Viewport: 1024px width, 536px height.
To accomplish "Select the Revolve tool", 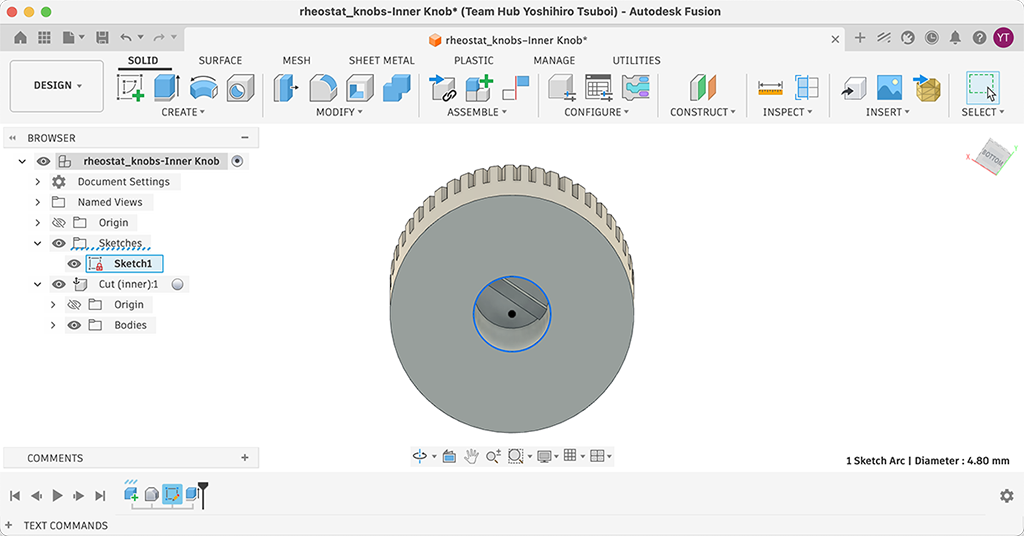I will [204, 88].
